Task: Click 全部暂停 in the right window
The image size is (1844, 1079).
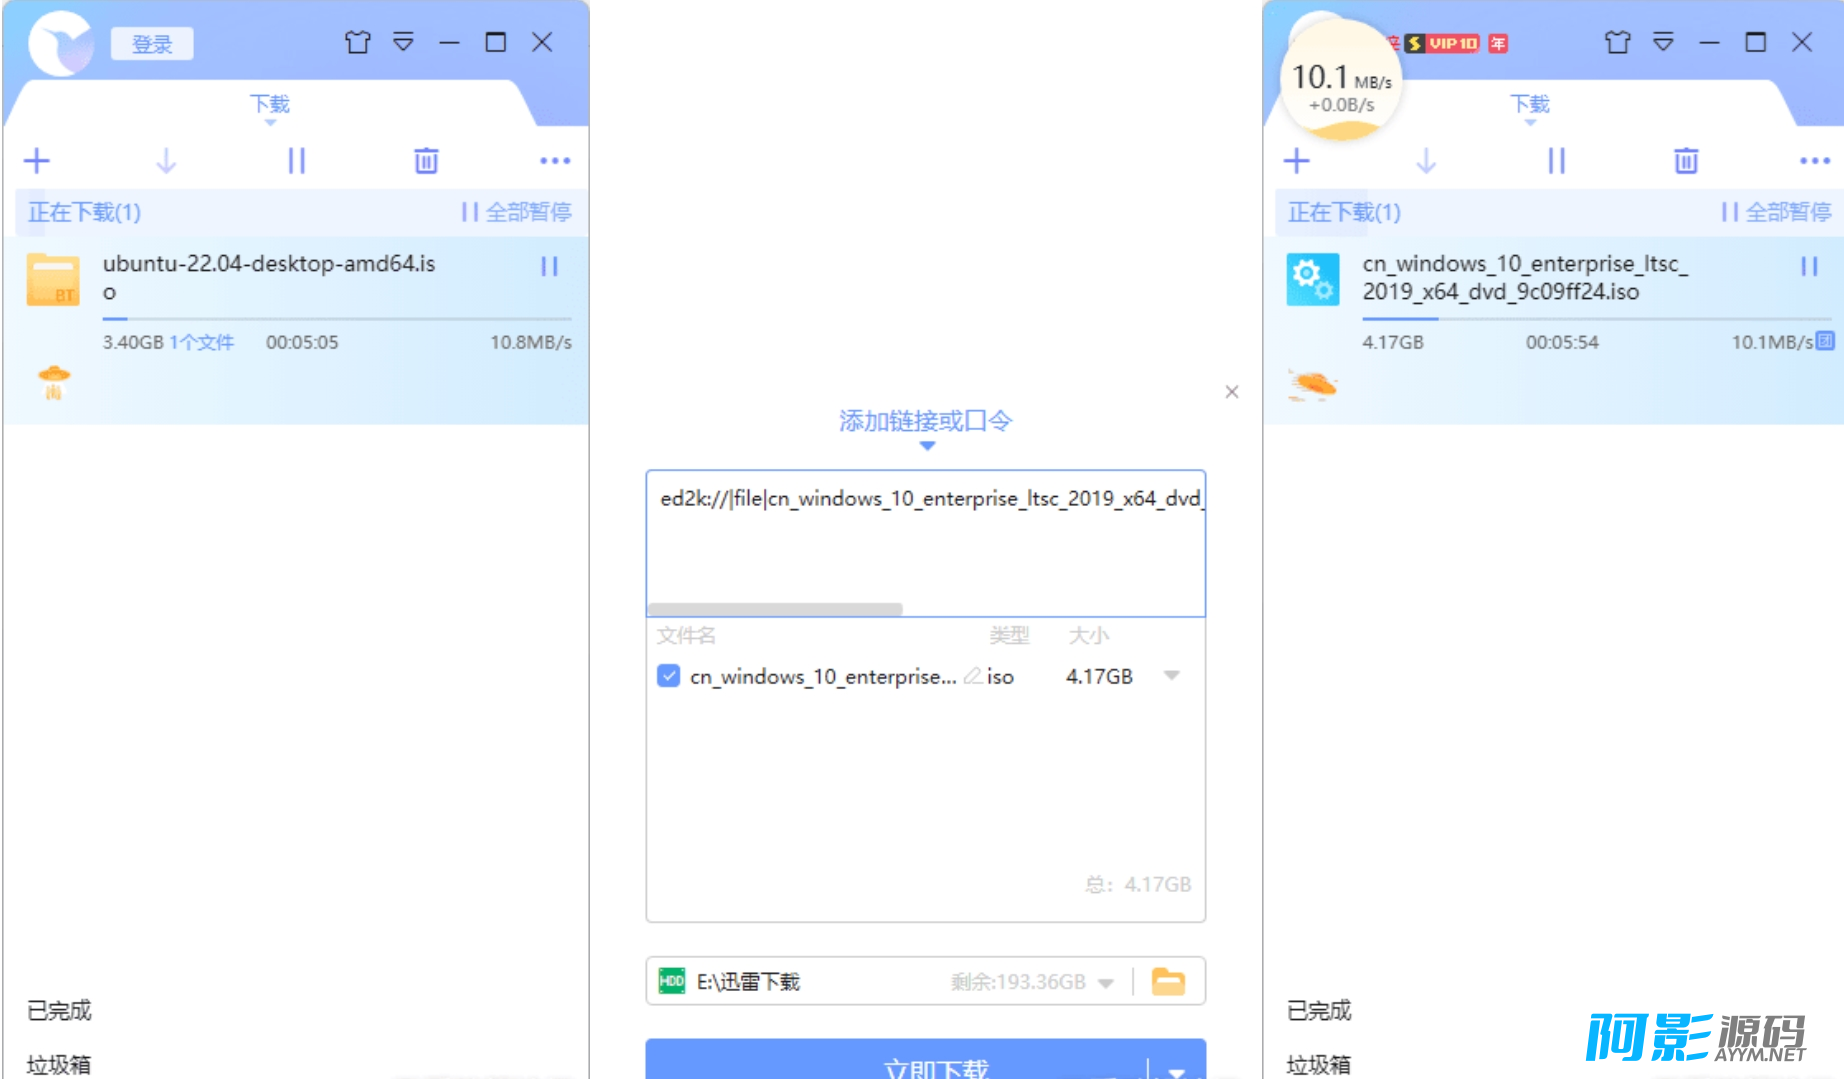Action: tap(1776, 212)
